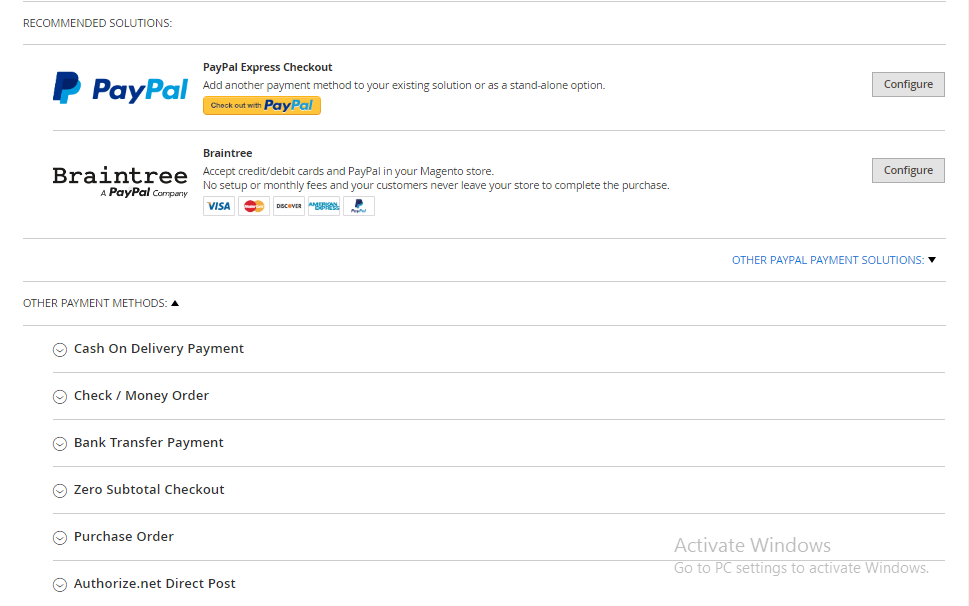Image resolution: width=969 pixels, height=606 pixels.
Task: Click 'Add another payment method' description
Action: point(404,85)
